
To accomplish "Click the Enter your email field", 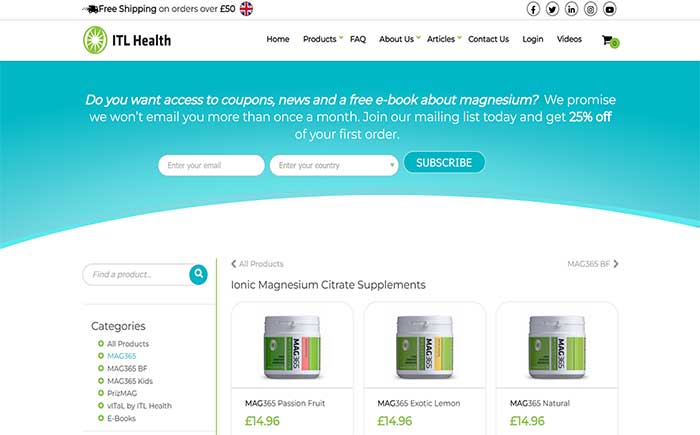I will click(x=211, y=165).
